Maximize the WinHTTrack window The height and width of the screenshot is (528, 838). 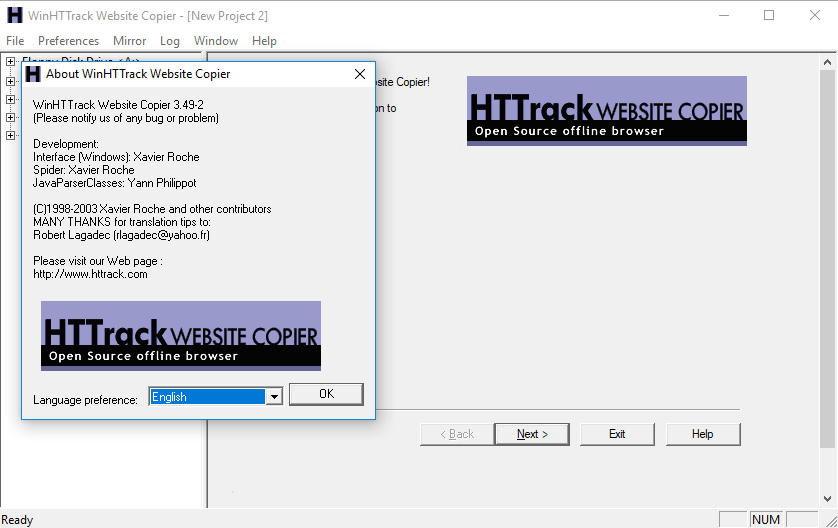(769, 15)
